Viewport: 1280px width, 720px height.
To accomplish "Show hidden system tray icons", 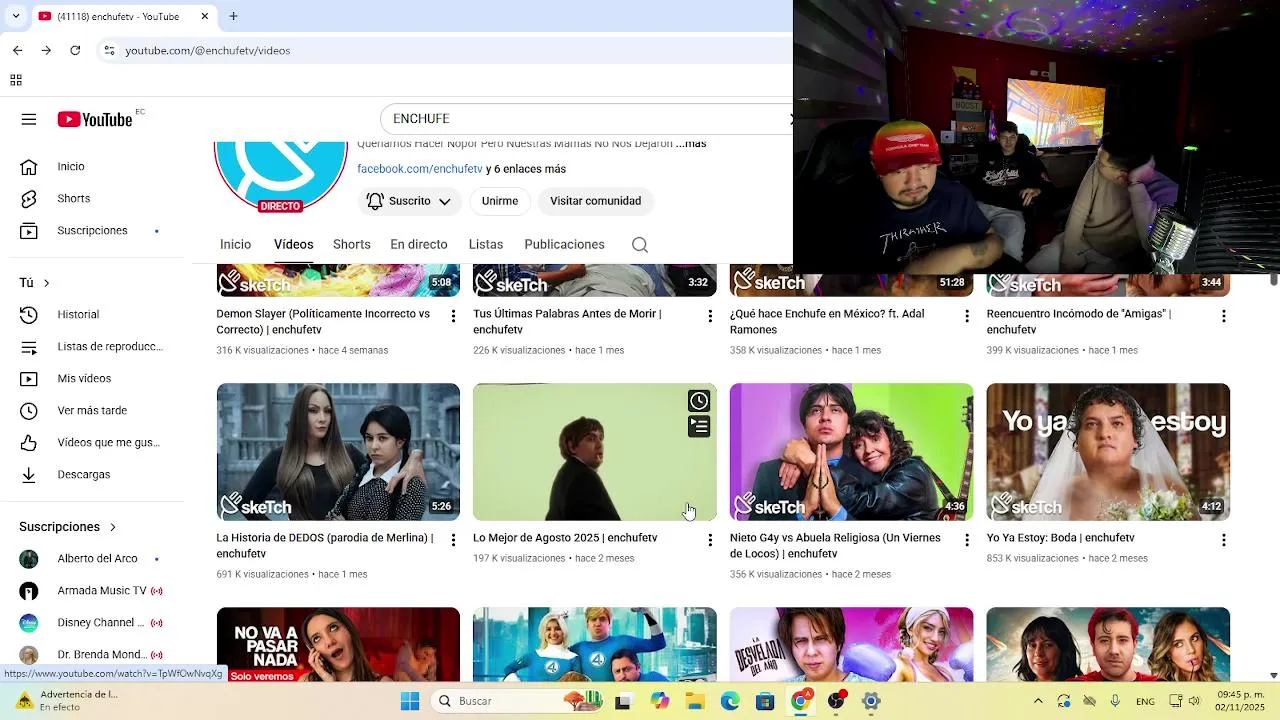I will tap(1038, 701).
